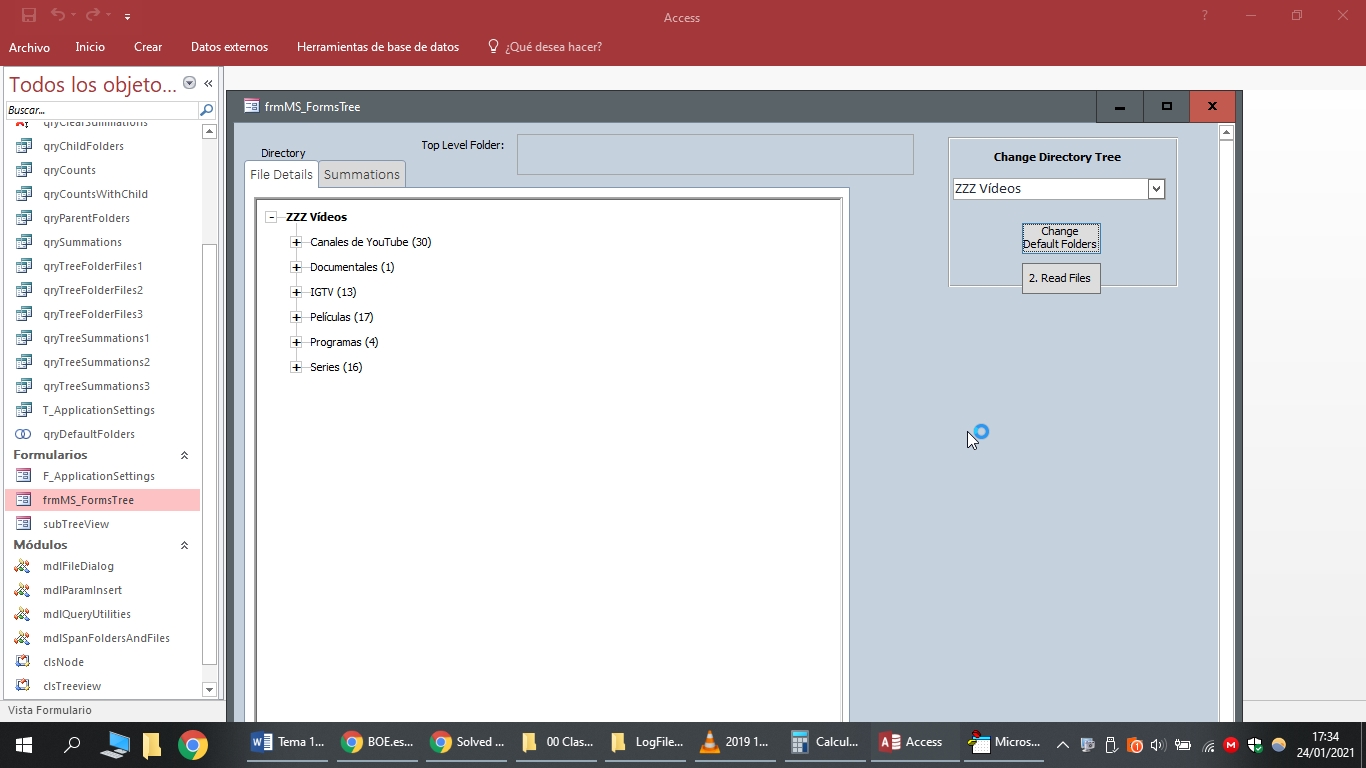Collapse the ZZZ Vídeos root node

(x=271, y=217)
